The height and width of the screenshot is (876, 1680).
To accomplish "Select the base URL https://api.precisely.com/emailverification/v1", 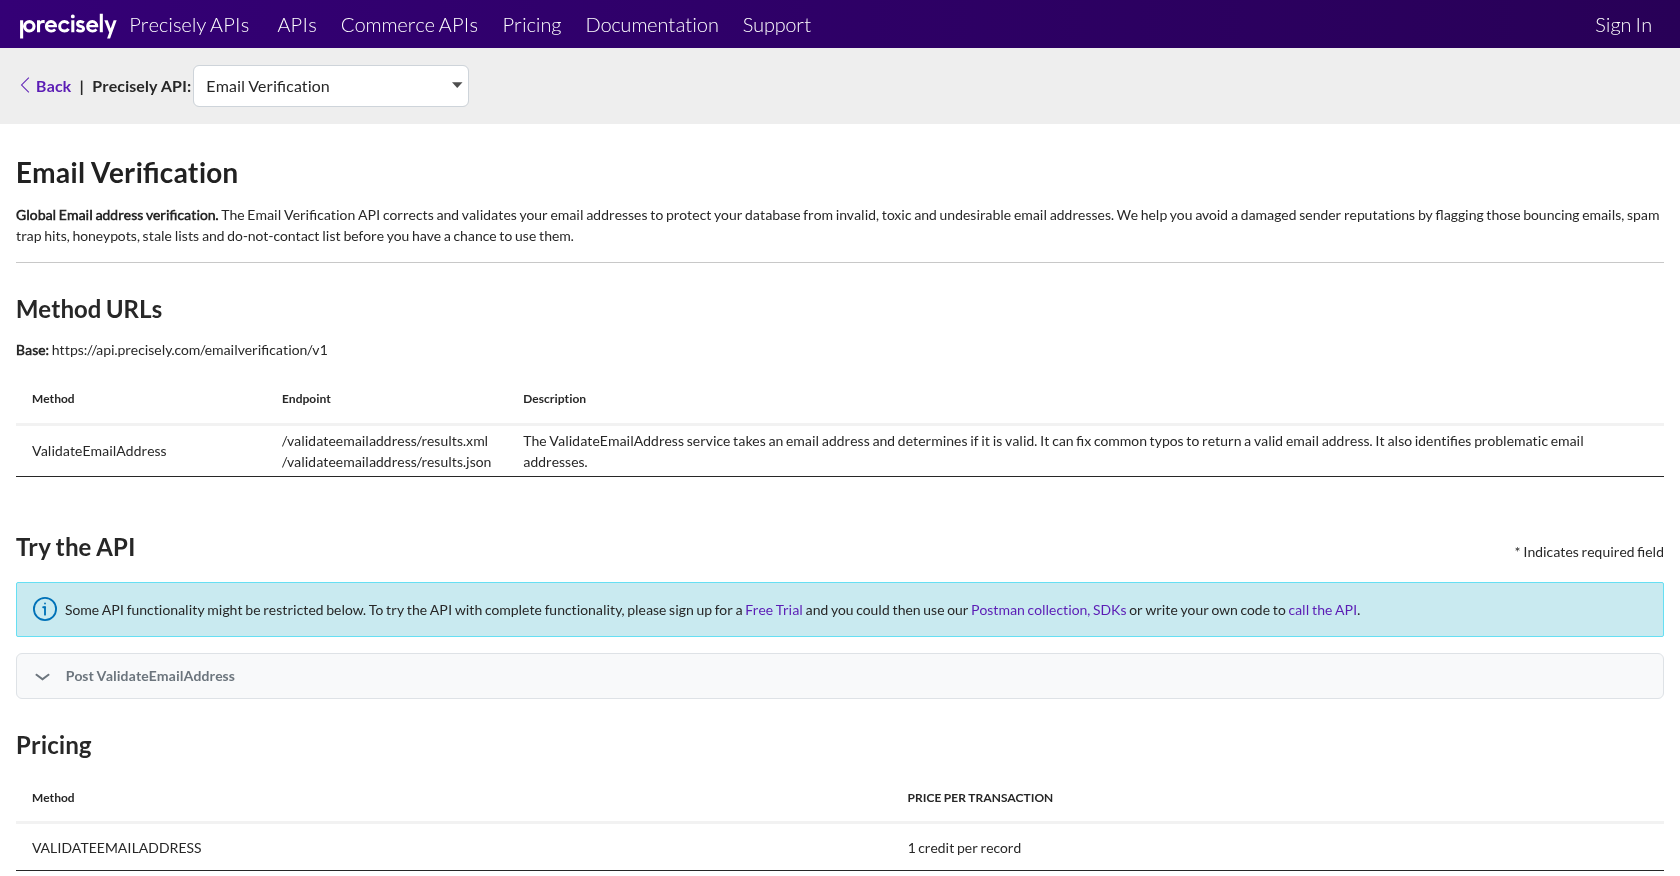I will click(190, 350).
